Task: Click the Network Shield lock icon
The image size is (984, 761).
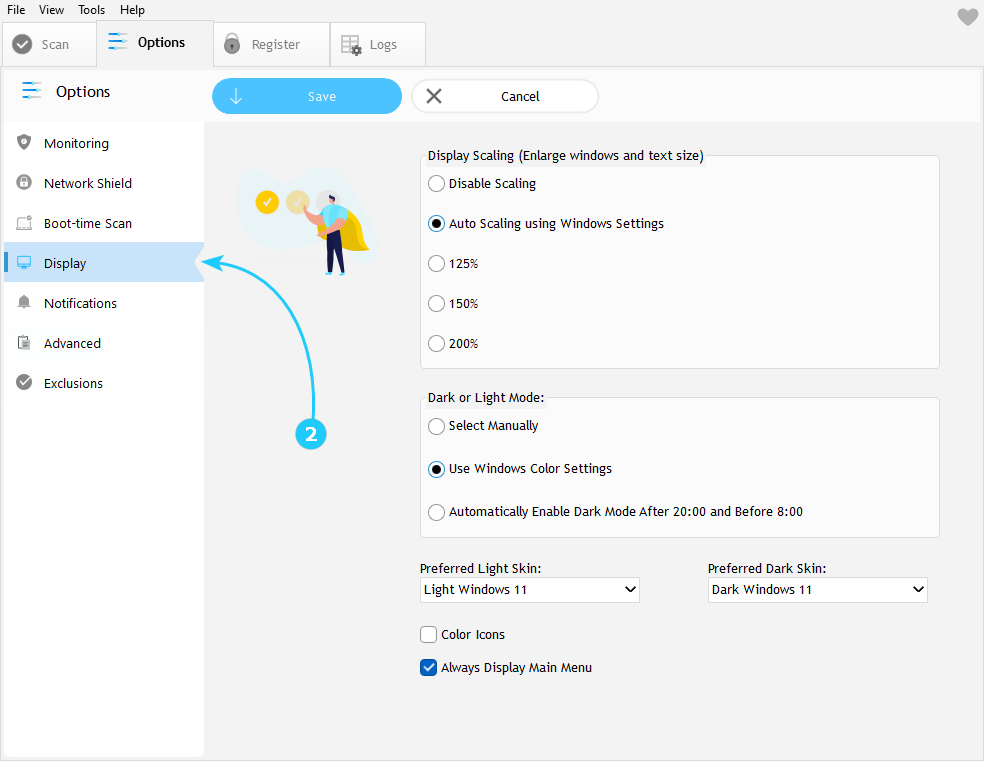Action: [24, 183]
